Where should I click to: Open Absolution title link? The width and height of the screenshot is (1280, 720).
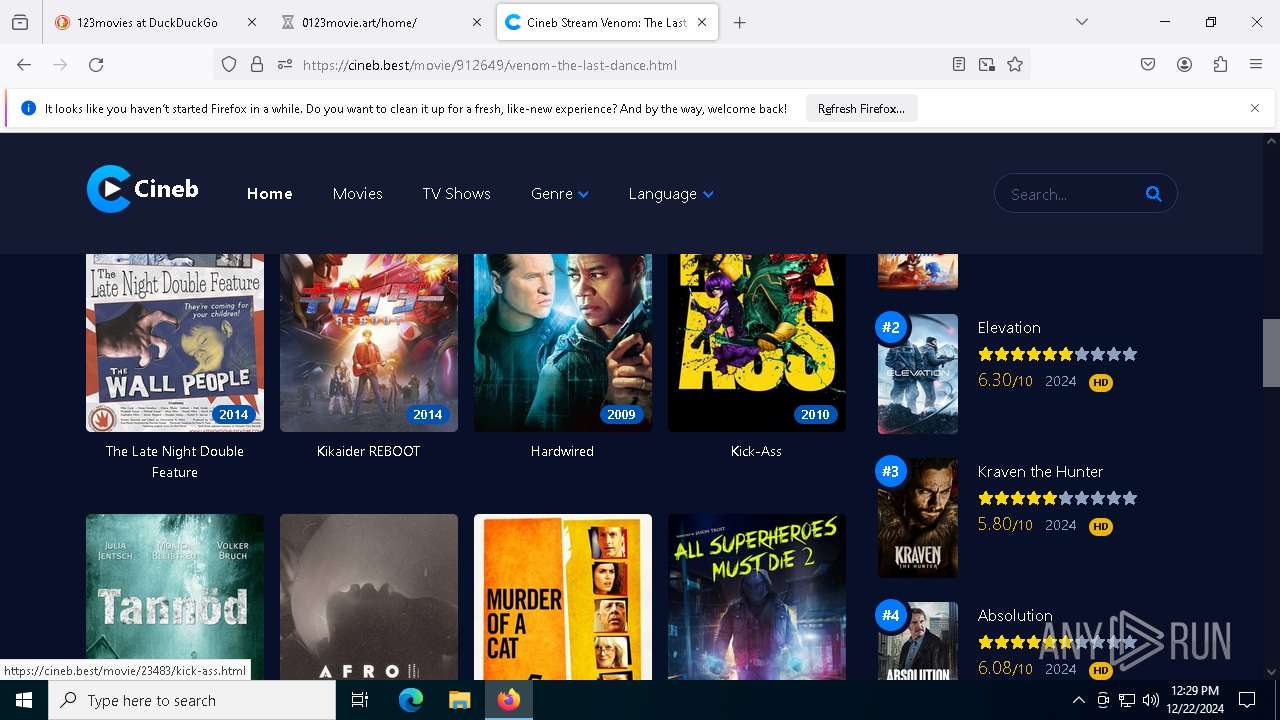click(x=1015, y=615)
